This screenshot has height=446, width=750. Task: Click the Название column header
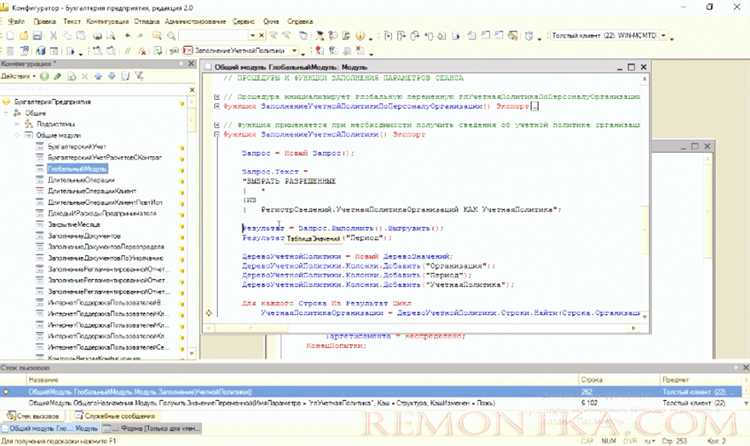[x=301, y=380]
